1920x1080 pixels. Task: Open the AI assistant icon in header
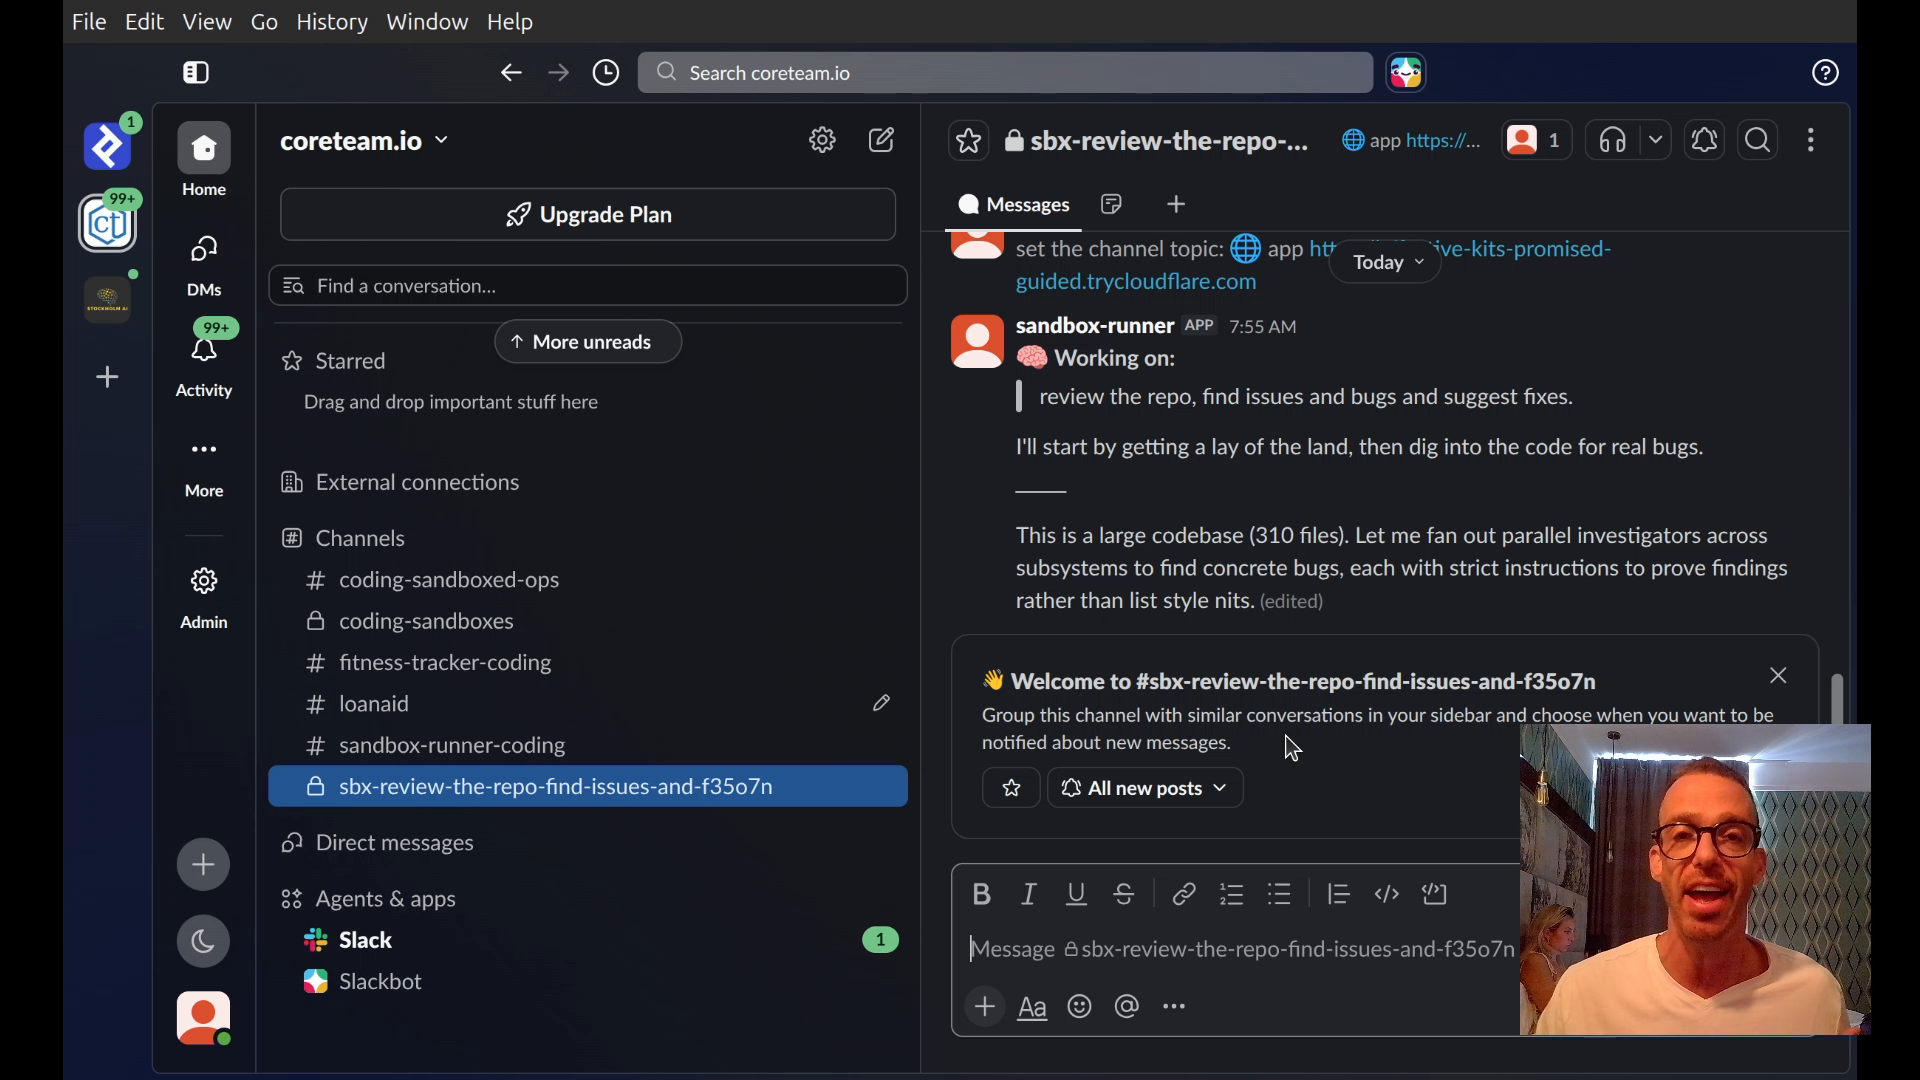[x=1407, y=73]
